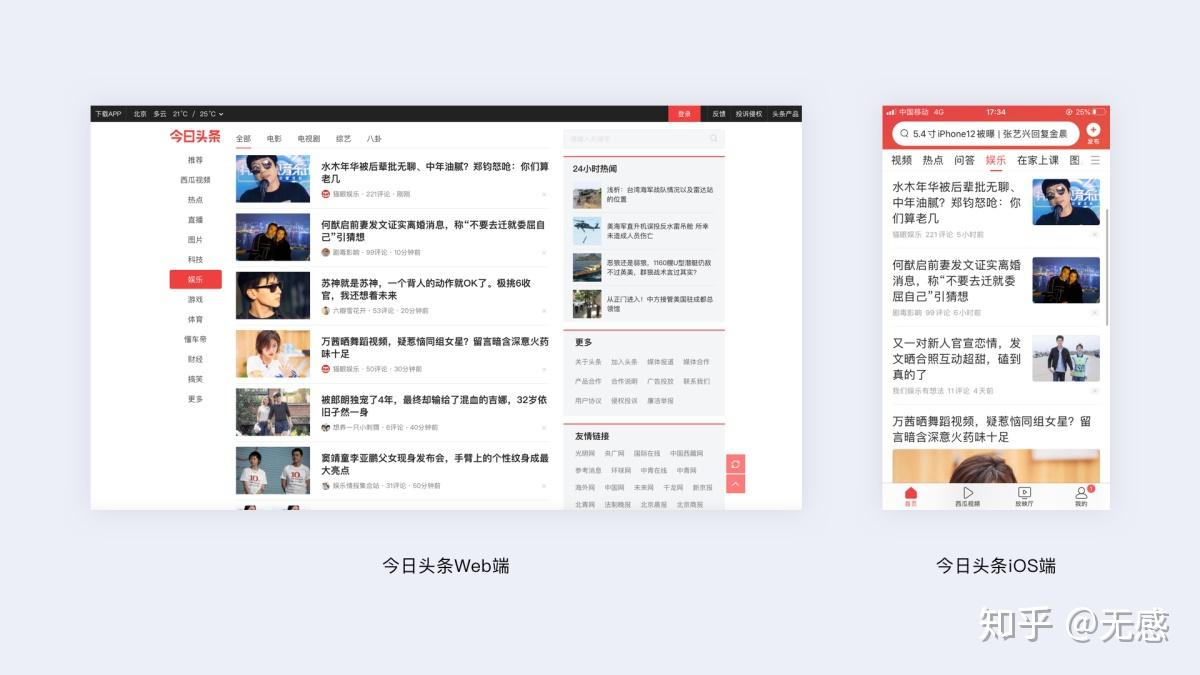Open weather dropdown next to 25°C
Viewport: 1200px width, 675px height.
click(221, 114)
